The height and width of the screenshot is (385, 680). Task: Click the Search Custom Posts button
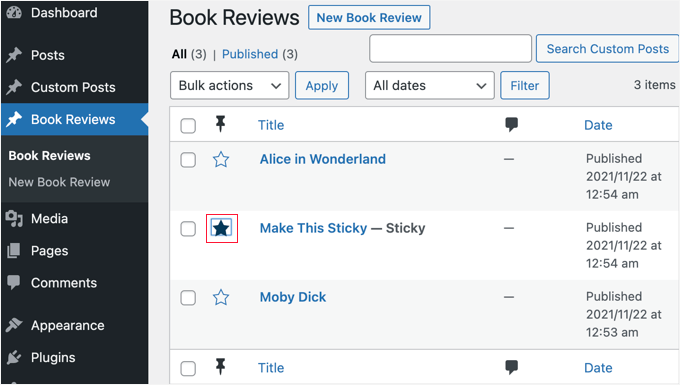[608, 49]
